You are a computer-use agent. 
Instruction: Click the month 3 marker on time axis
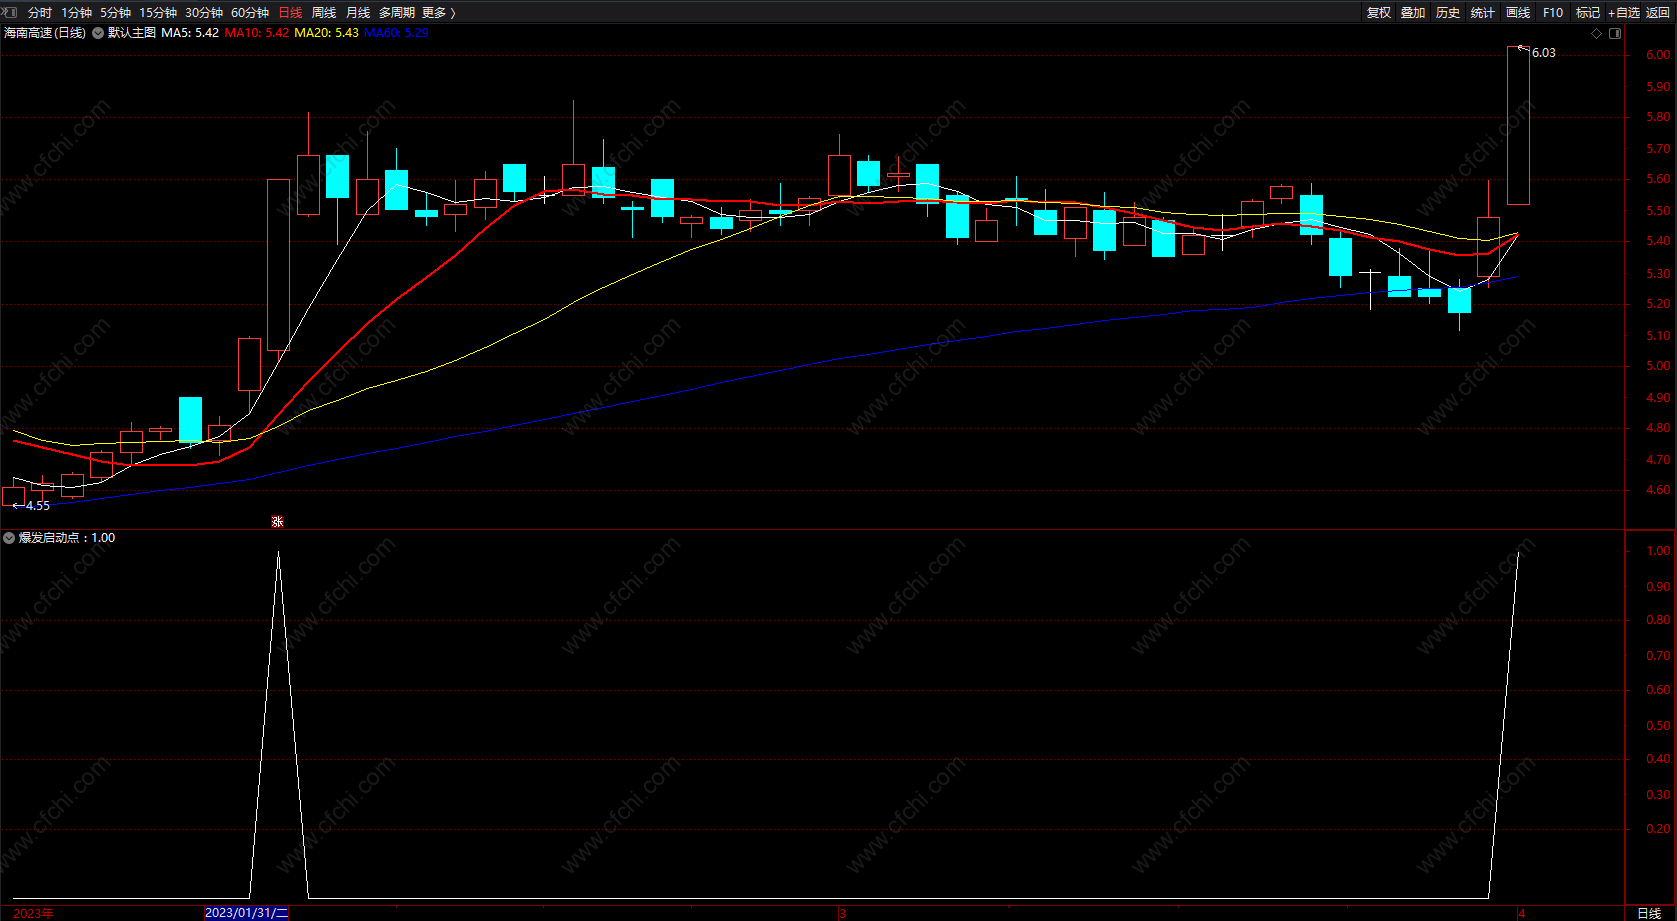pyautogui.click(x=842, y=913)
